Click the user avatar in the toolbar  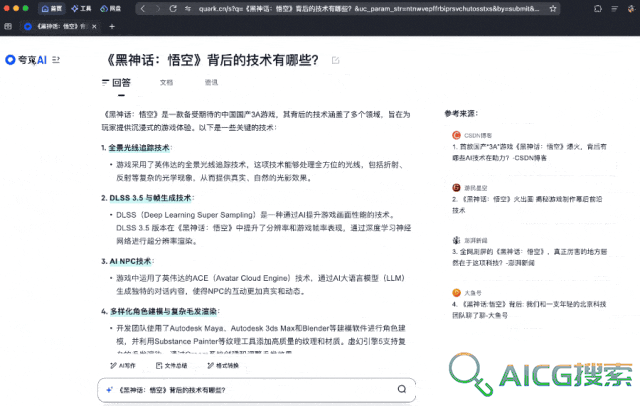coord(631,9)
